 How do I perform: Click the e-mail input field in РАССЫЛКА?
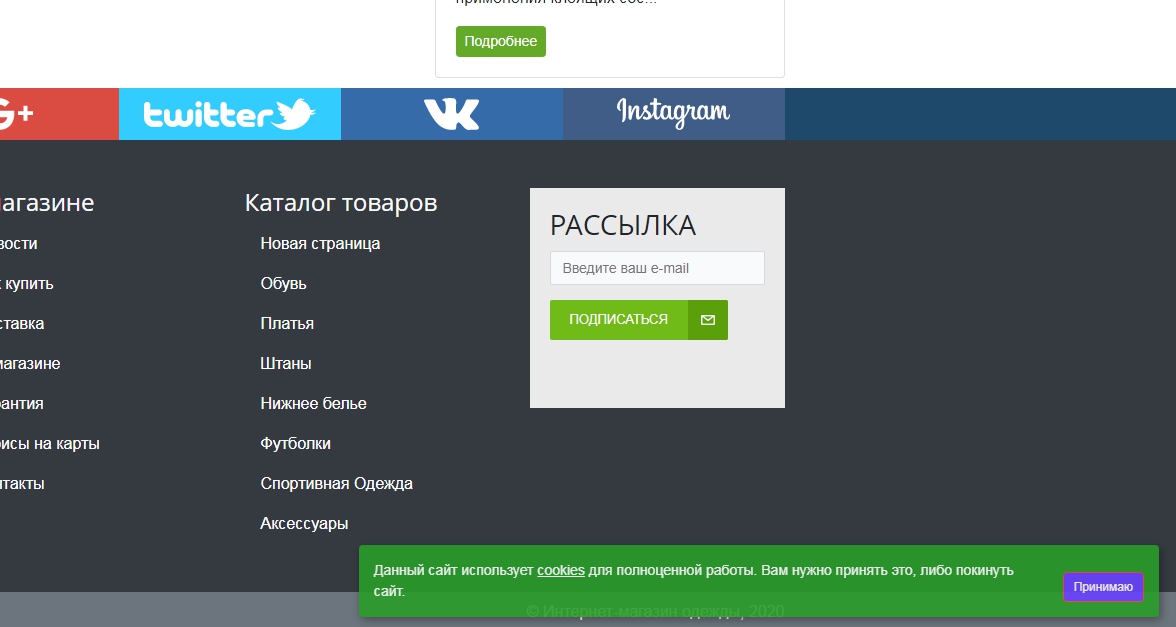(x=656, y=267)
